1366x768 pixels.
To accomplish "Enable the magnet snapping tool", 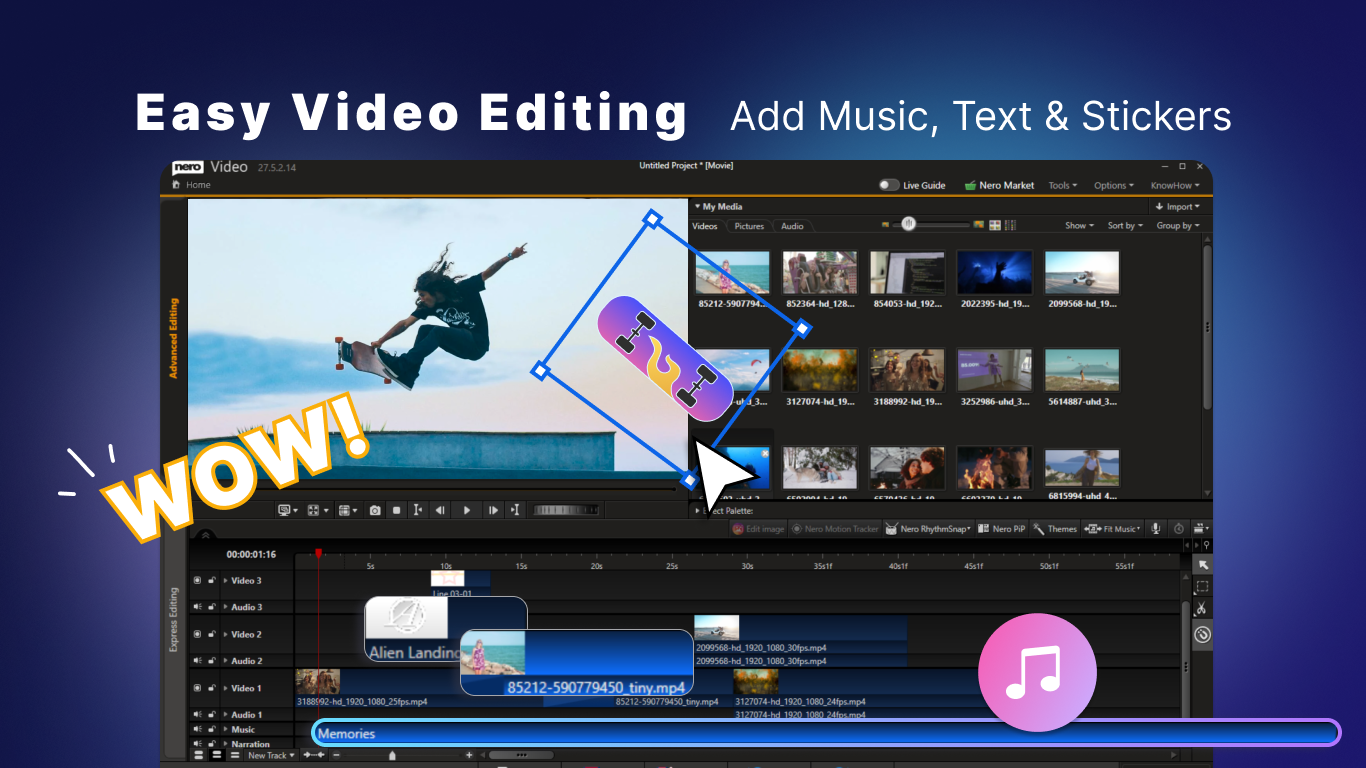I will [1203, 632].
